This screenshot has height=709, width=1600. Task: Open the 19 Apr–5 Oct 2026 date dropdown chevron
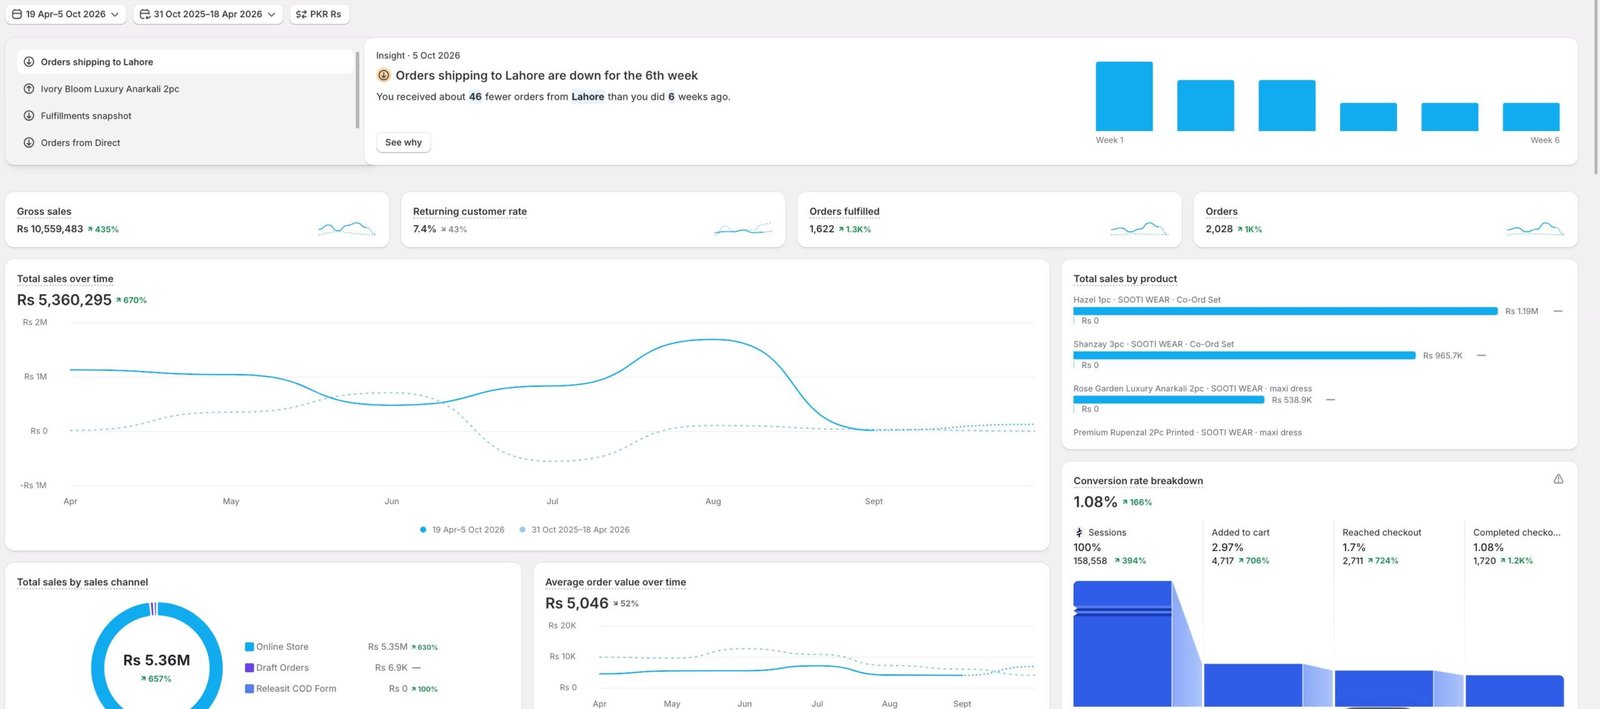click(x=114, y=14)
